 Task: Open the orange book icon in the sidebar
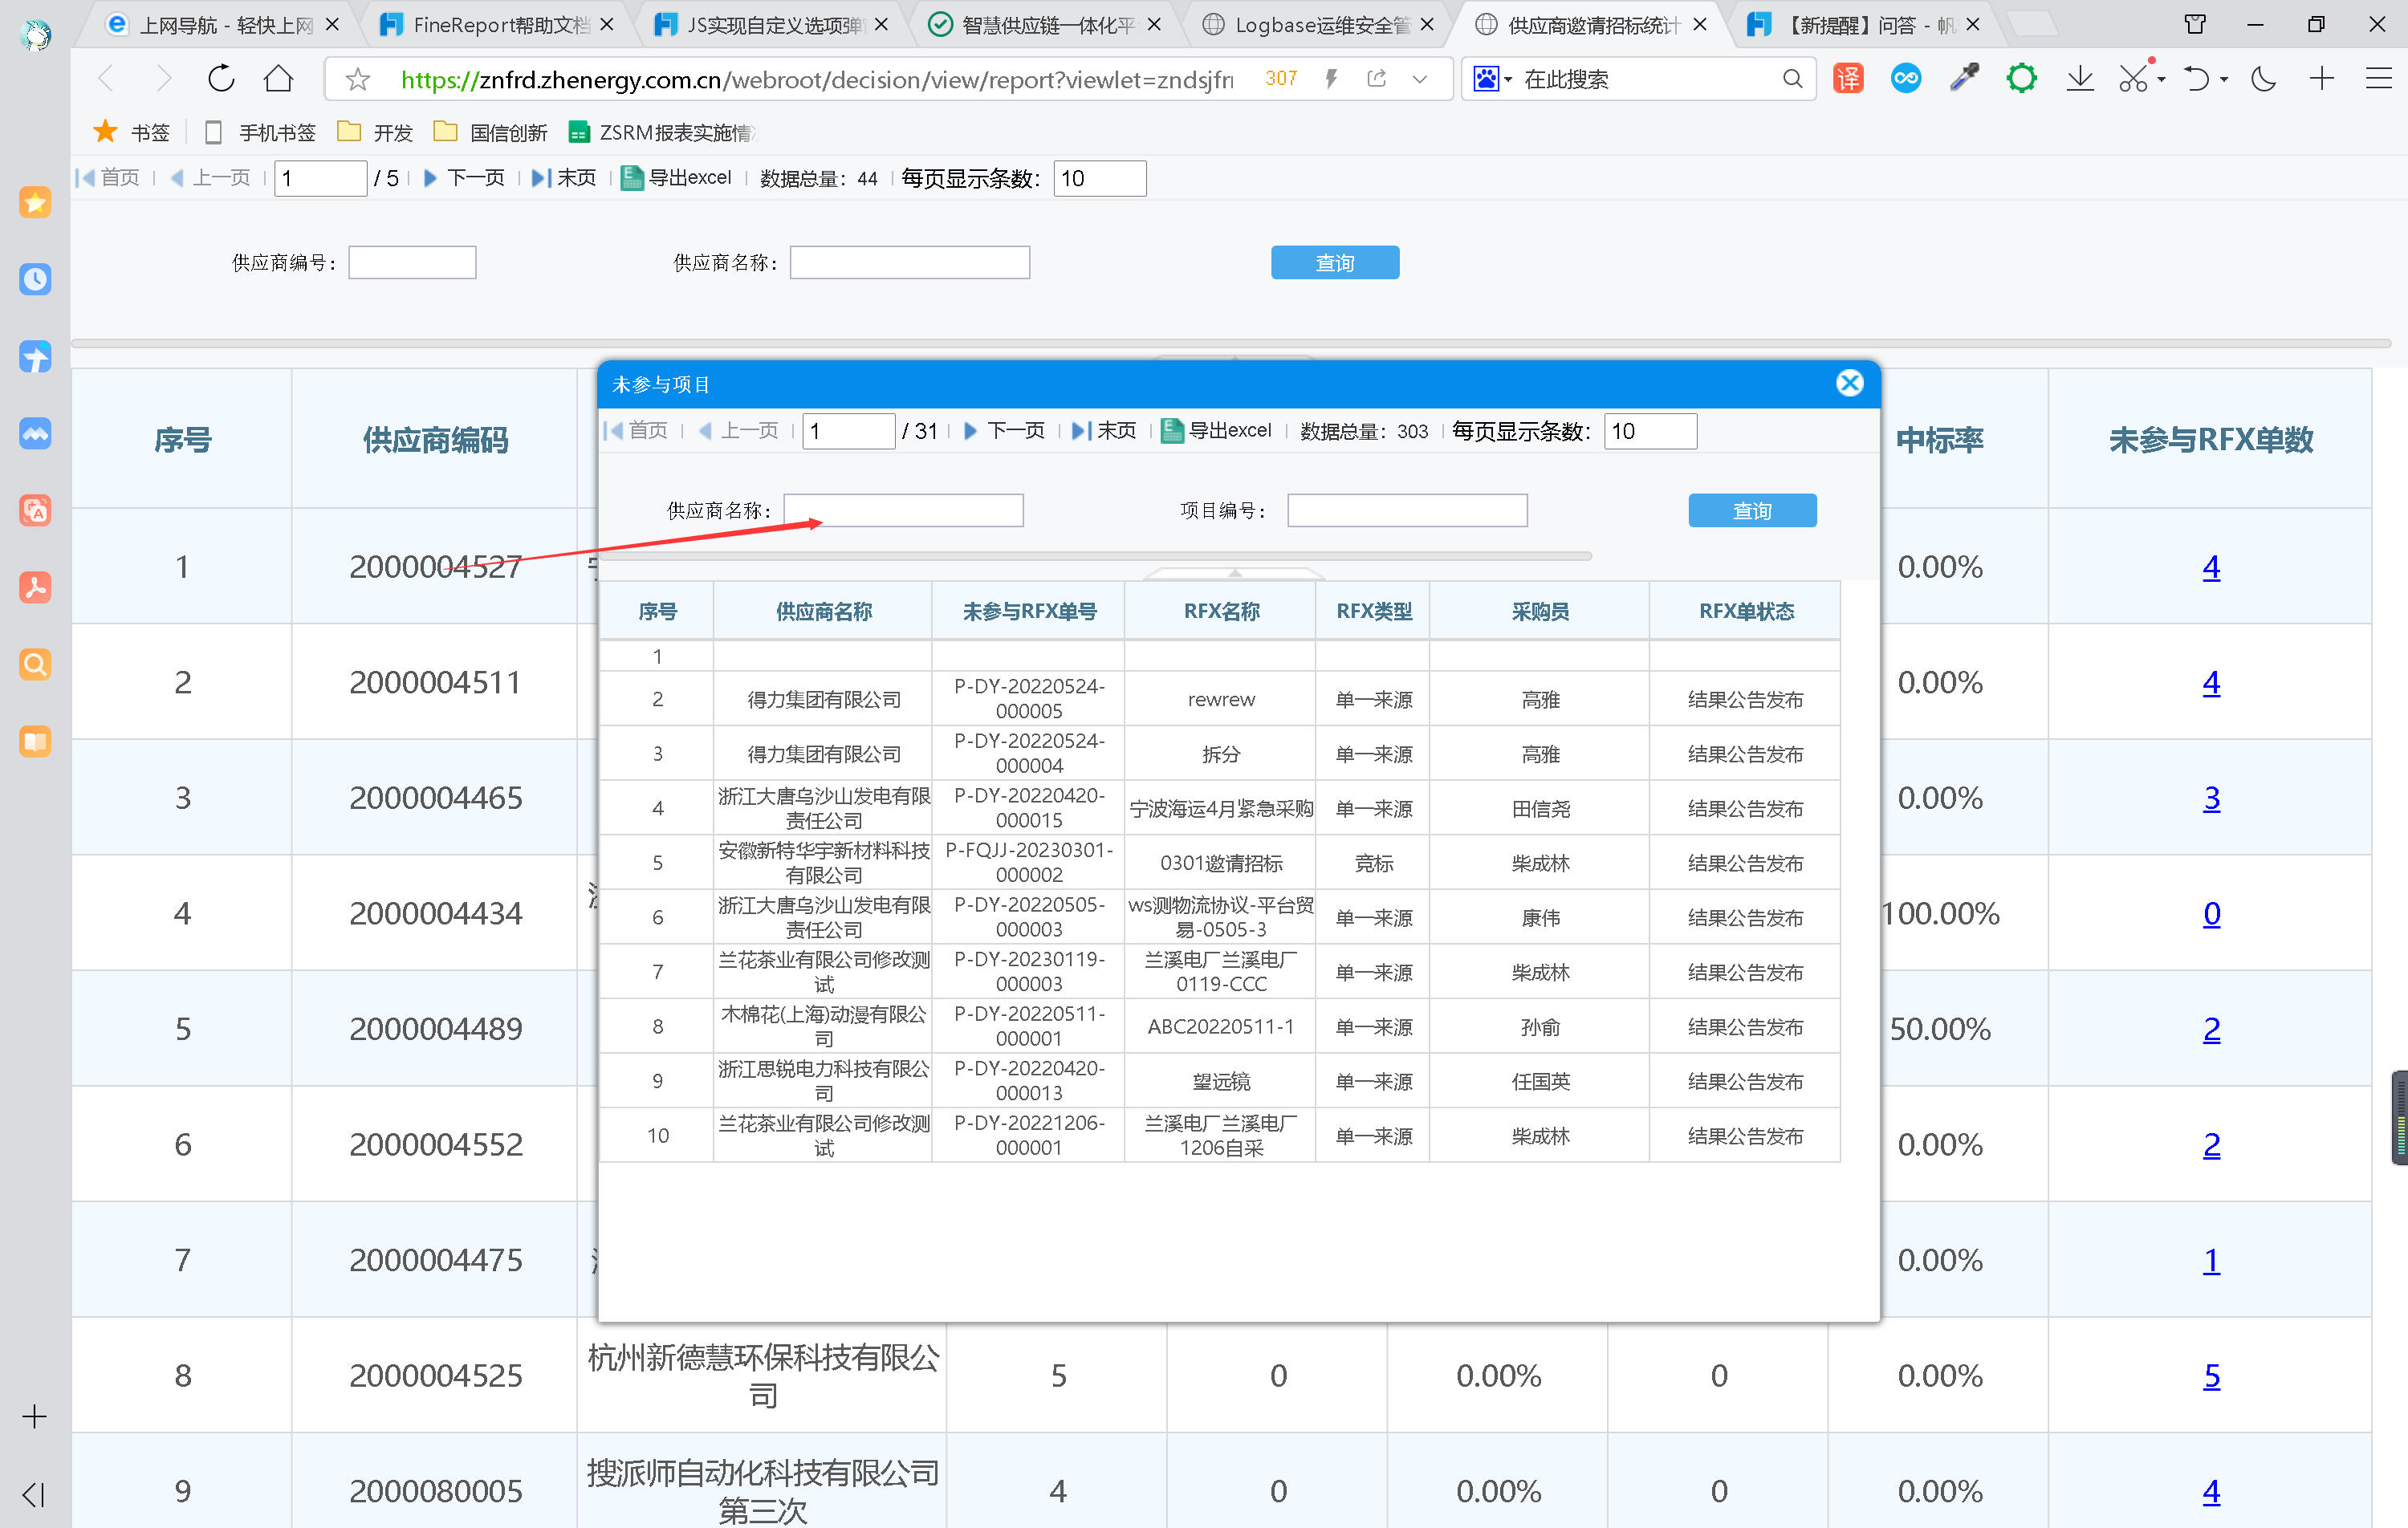coord(35,741)
